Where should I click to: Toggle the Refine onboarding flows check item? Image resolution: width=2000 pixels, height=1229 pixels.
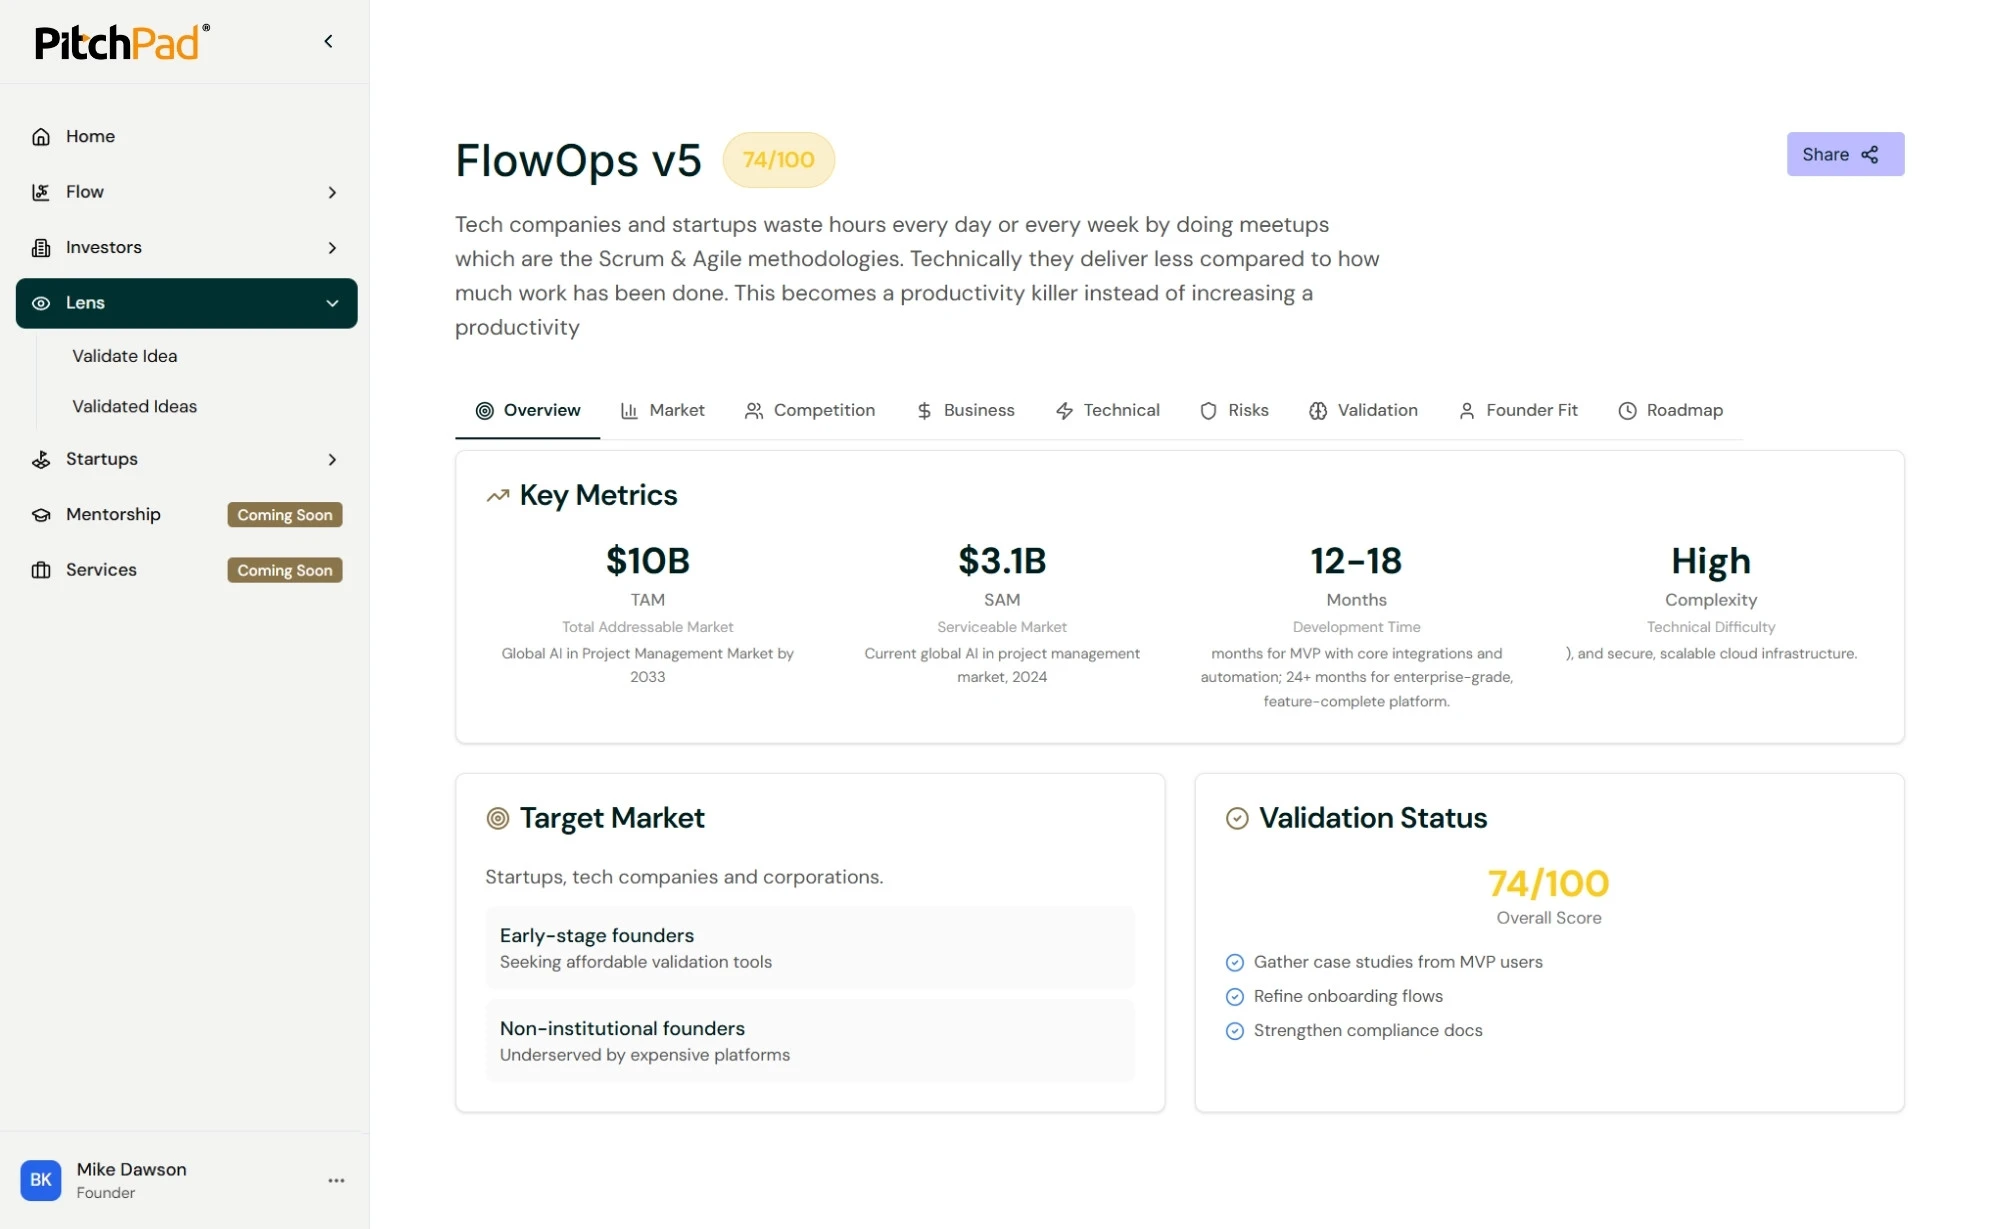[1235, 997]
